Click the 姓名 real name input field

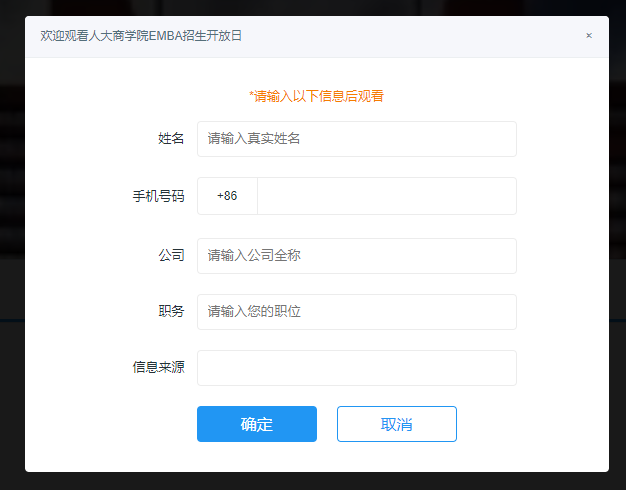tap(356, 139)
